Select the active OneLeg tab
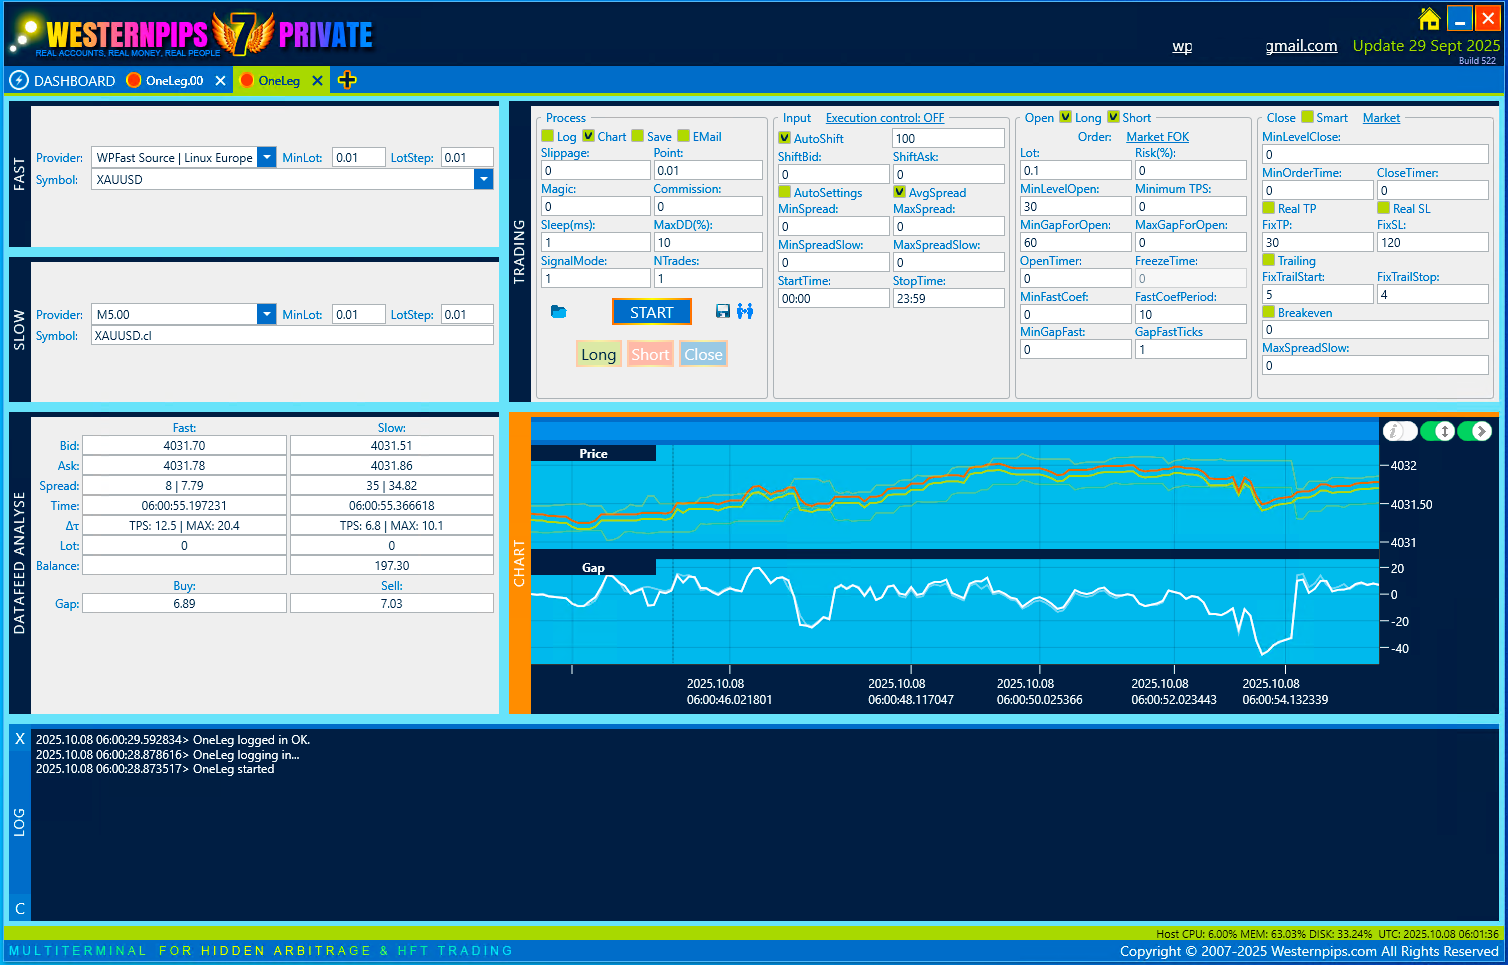 279,81
